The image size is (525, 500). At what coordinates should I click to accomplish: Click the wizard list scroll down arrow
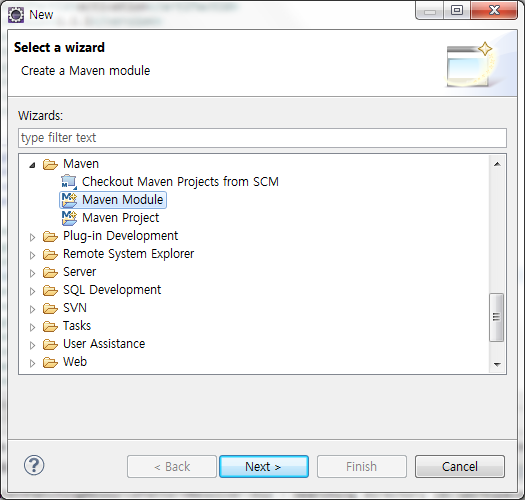497,364
